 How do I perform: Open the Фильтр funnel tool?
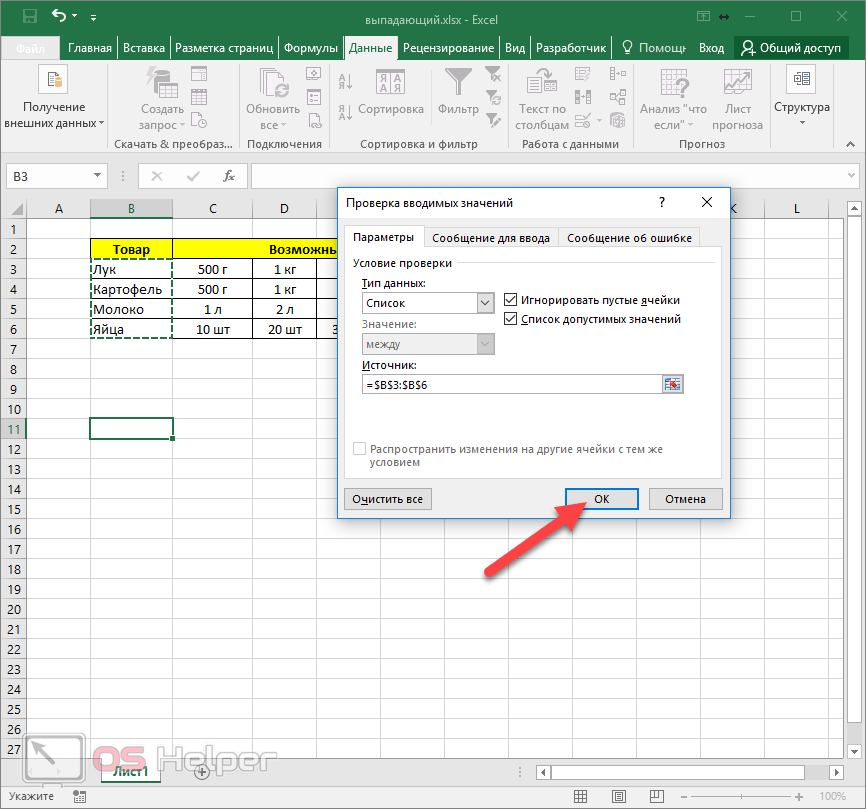(x=459, y=82)
